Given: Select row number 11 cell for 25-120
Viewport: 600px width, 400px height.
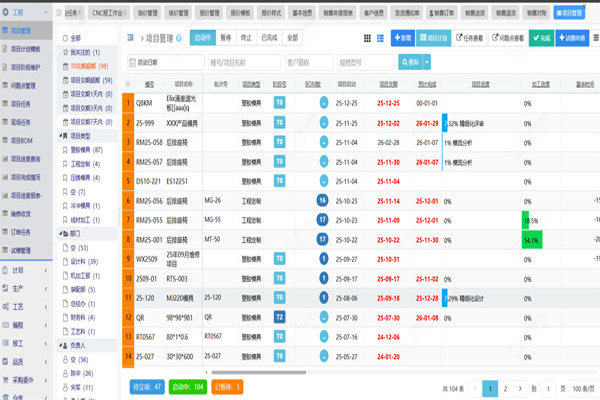Looking at the screenshot, I should pyautogui.click(x=128, y=298).
